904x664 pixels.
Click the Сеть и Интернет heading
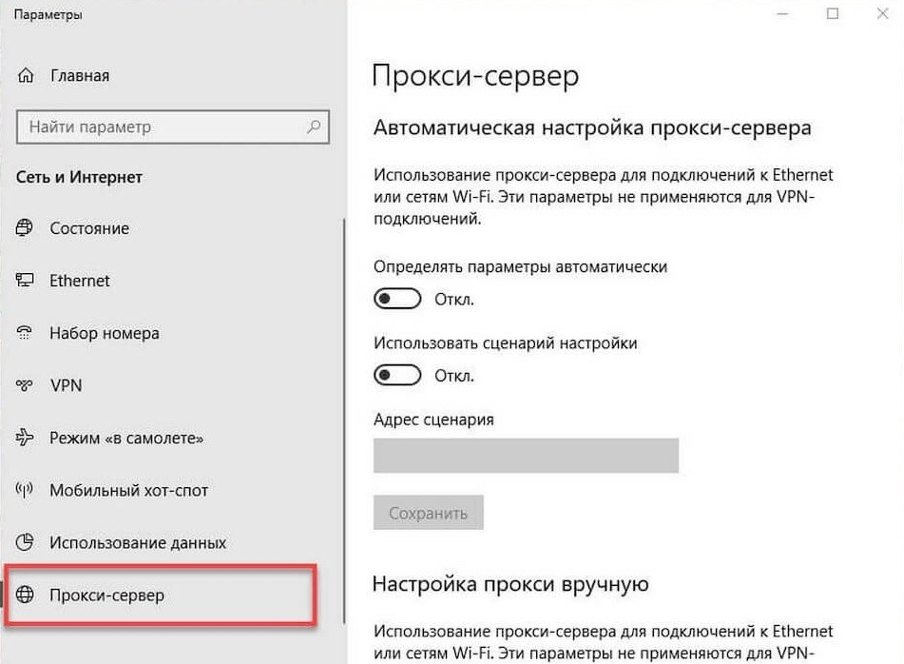coord(79,177)
